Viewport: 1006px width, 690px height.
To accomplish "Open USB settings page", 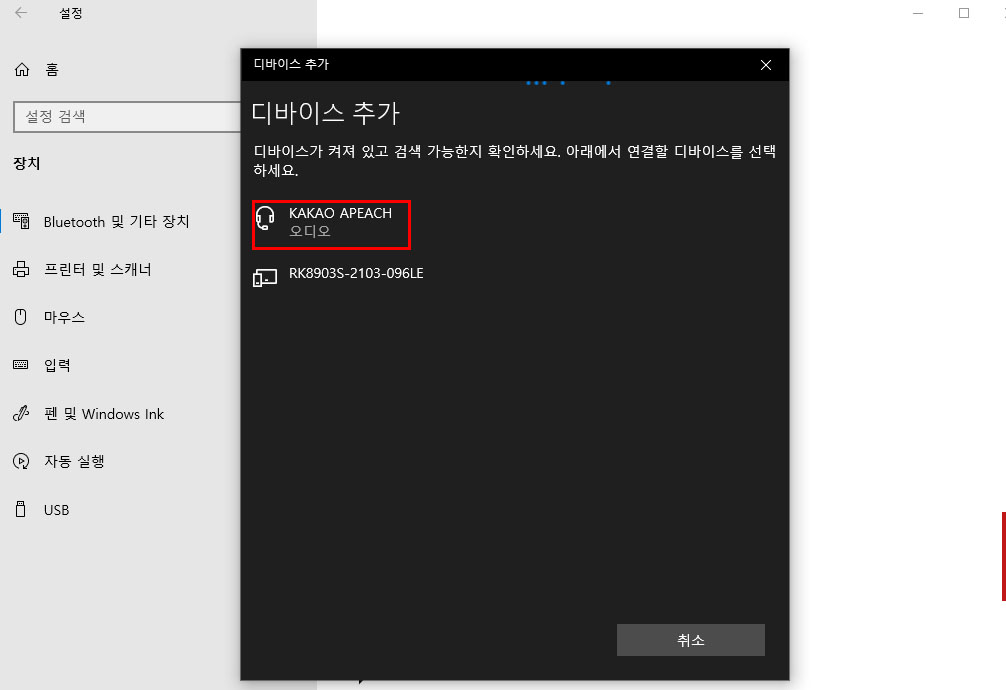I will 56,510.
